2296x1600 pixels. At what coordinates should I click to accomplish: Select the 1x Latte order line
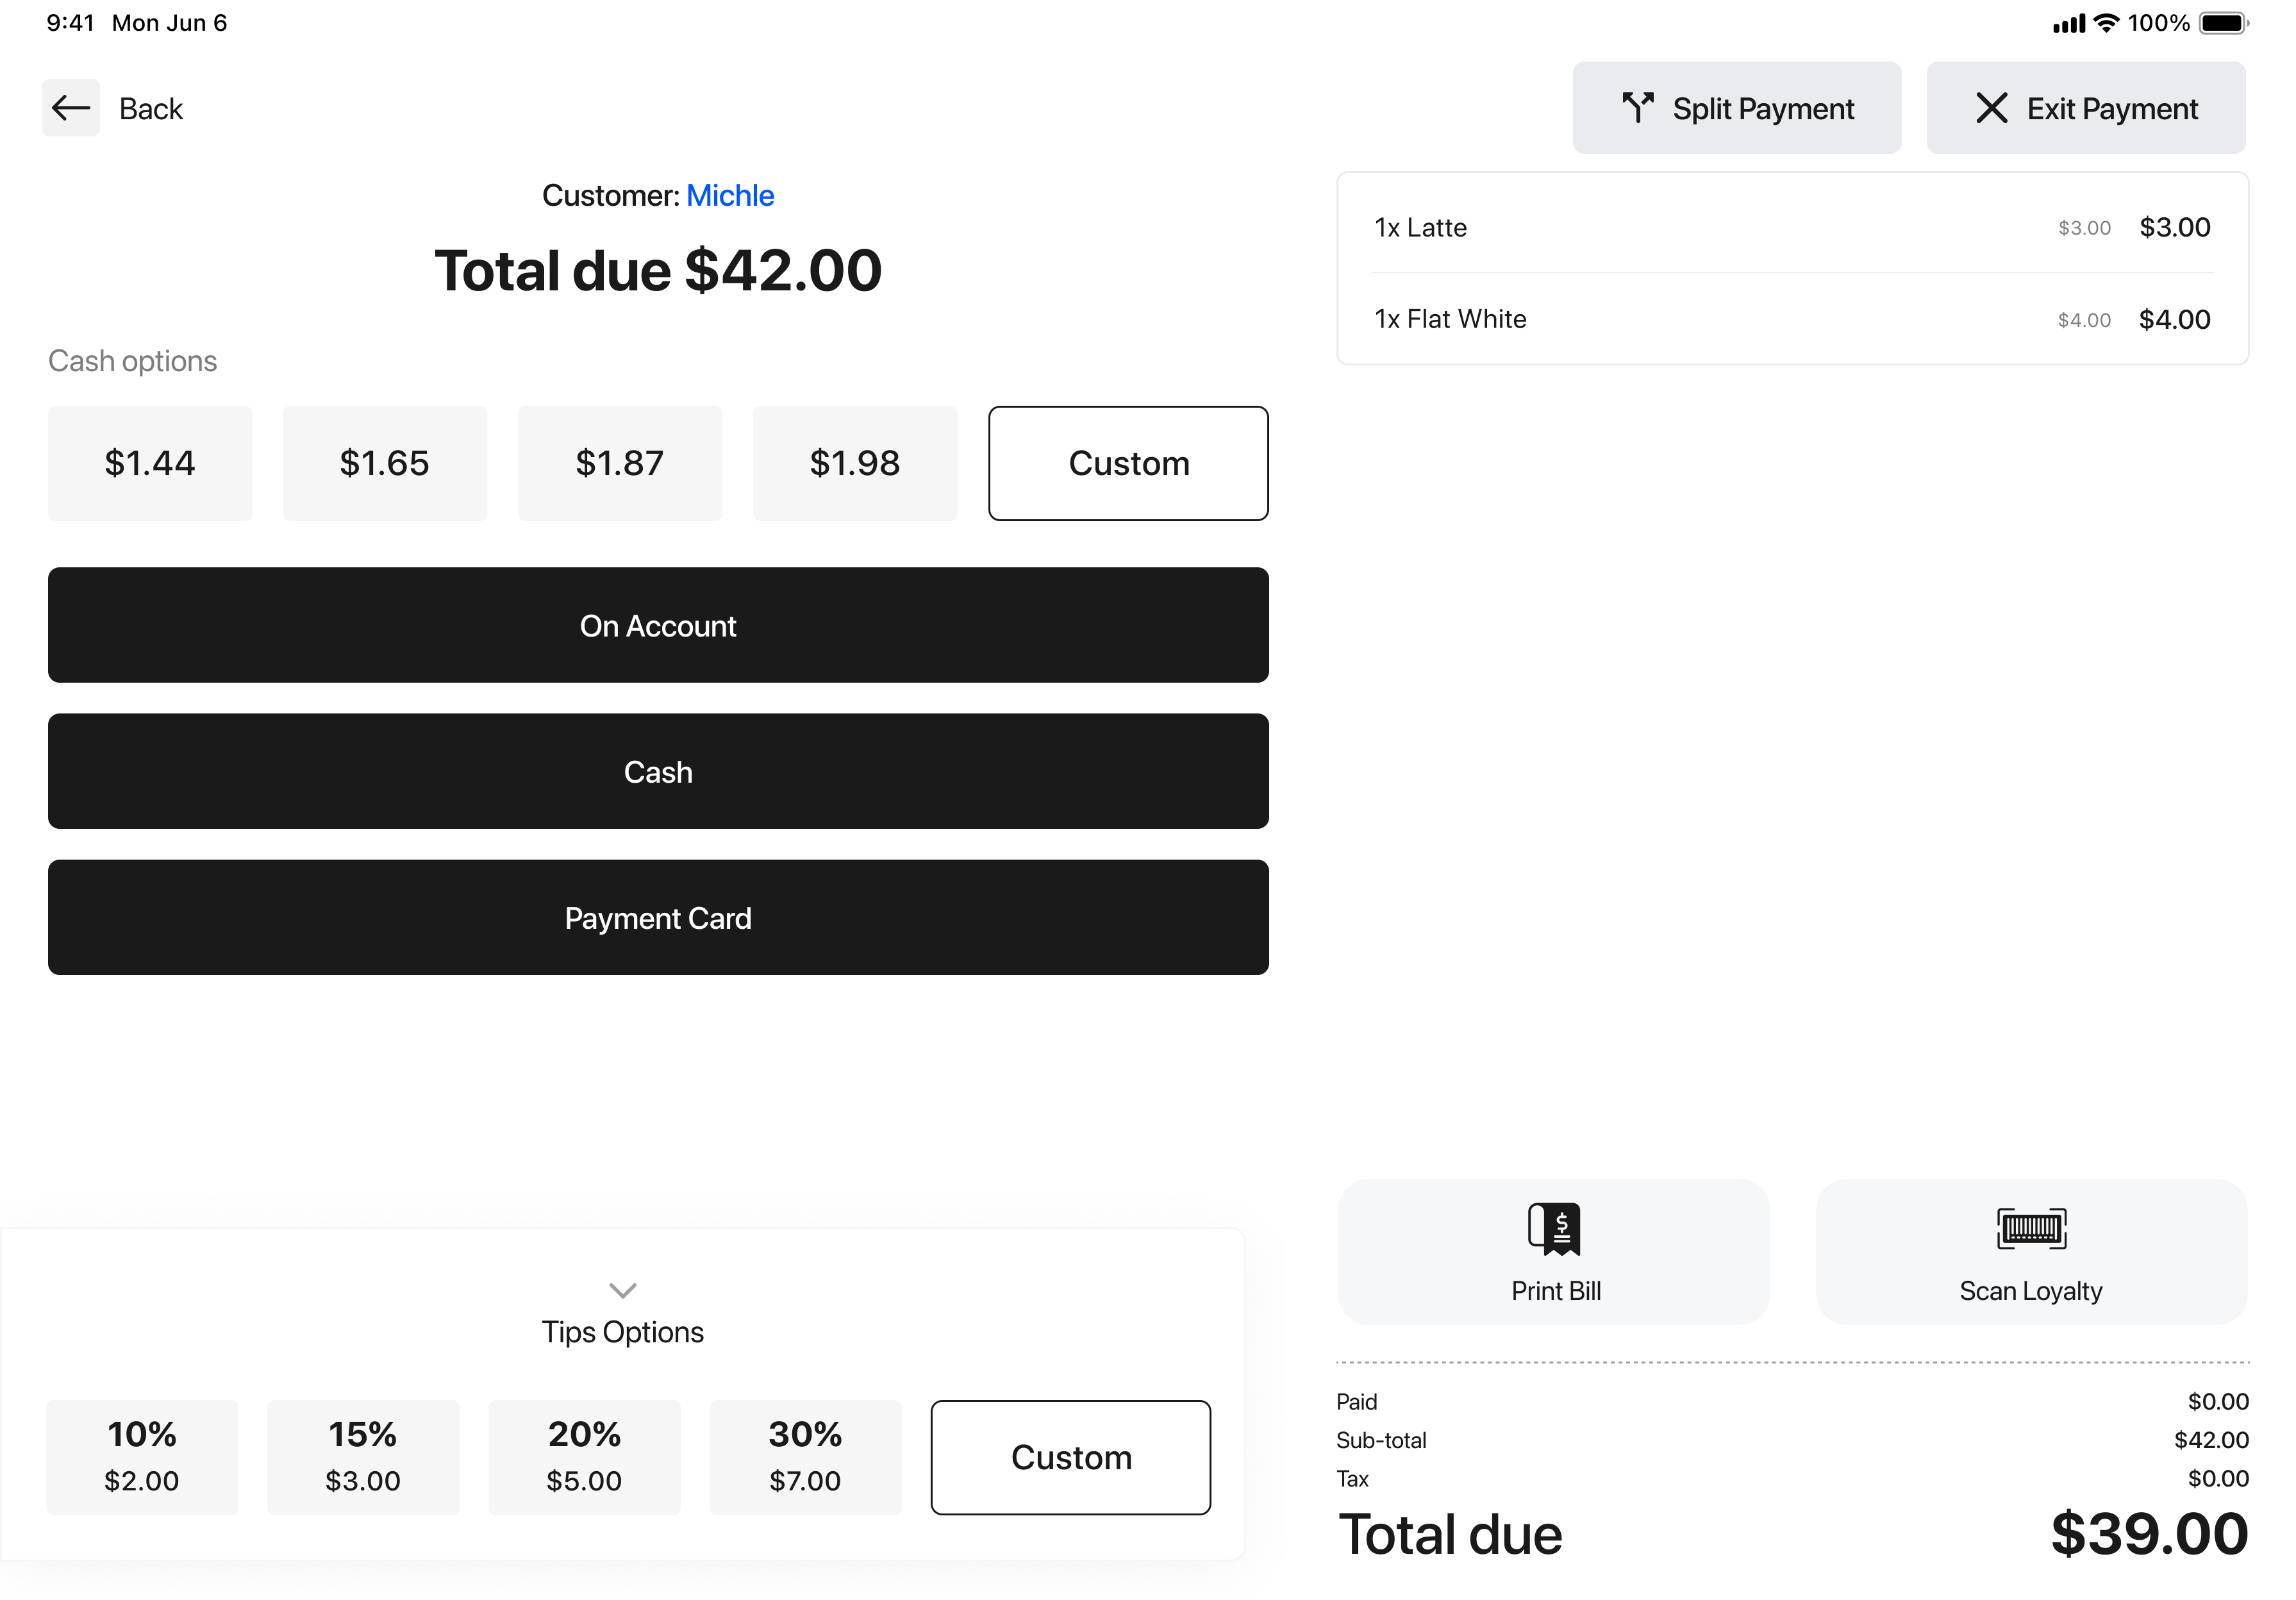[1792, 227]
